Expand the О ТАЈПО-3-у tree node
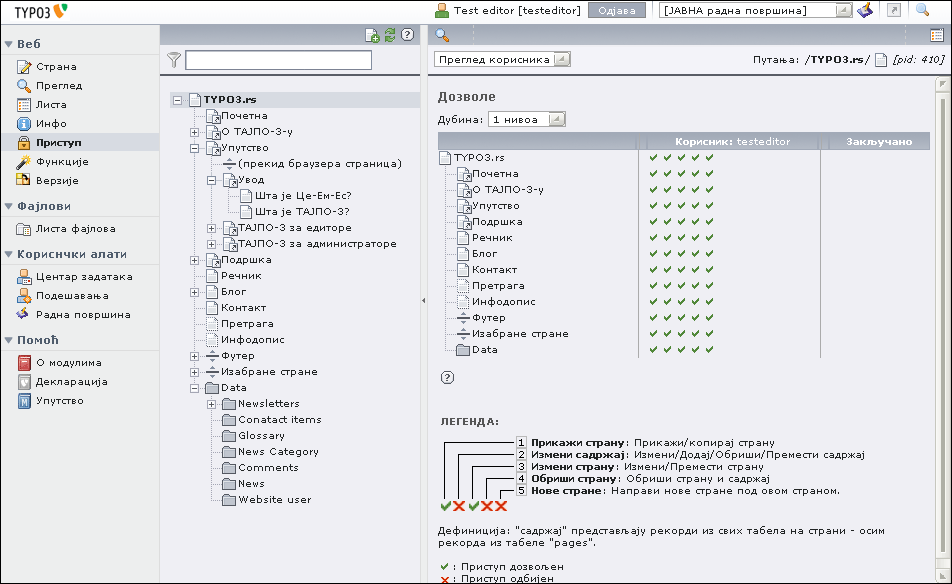Image resolution: width=952 pixels, height=584 pixels. (x=194, y=132)
